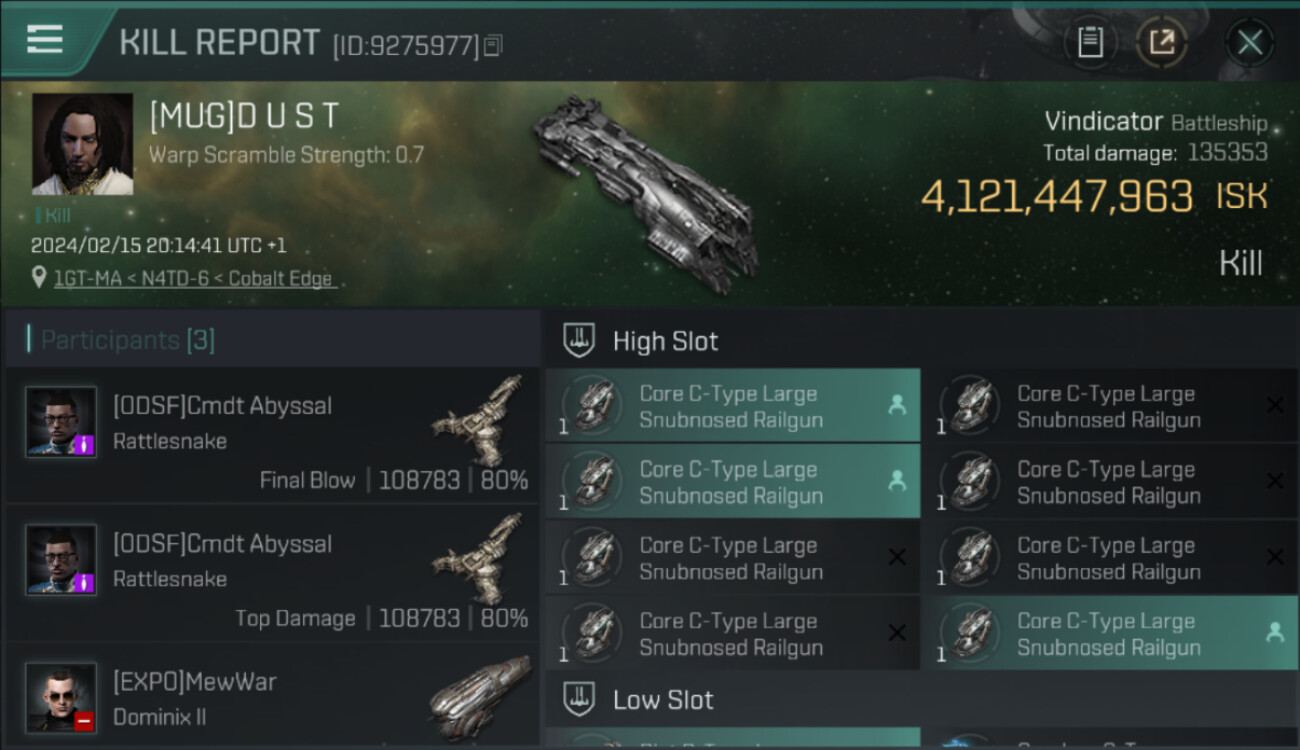1300x750 pixels.
Task: Click MewWar's pilot portrait
Action: [x=61, y=697]
